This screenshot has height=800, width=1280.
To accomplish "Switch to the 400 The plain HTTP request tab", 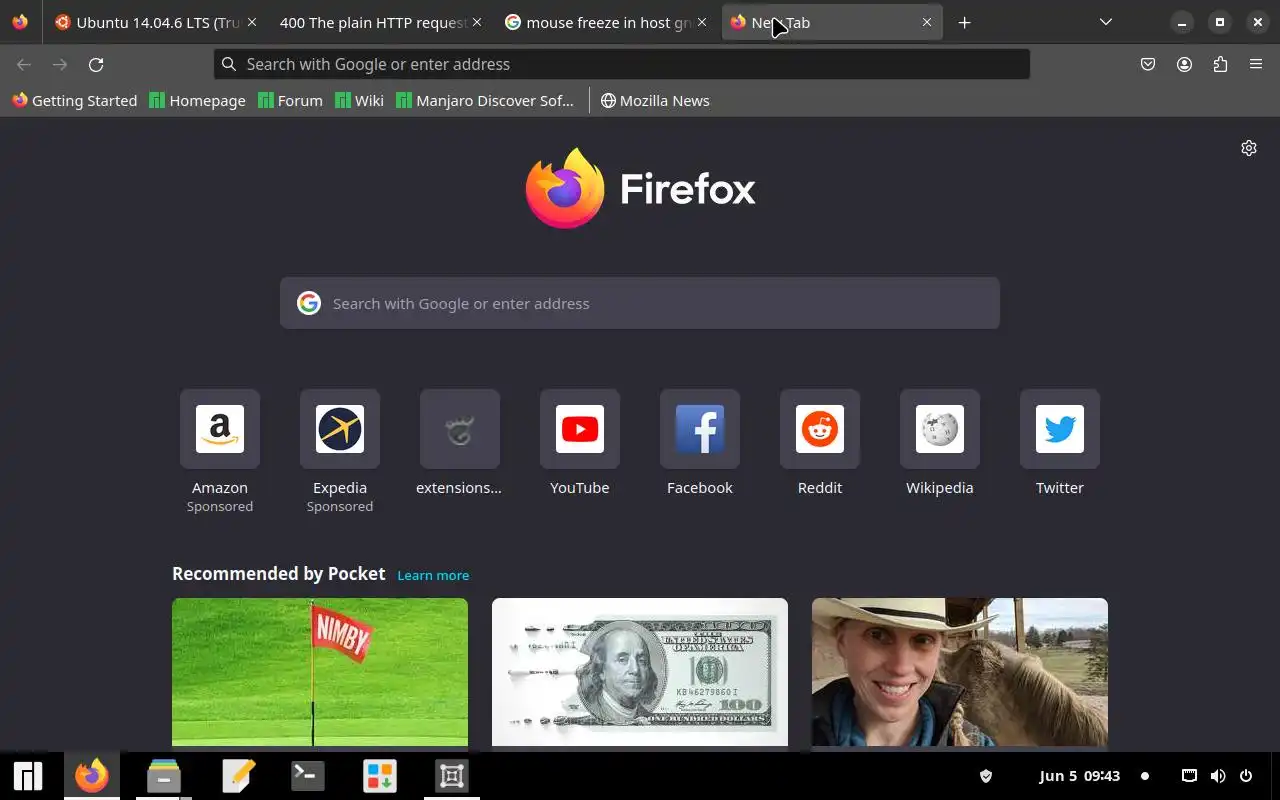I will click(379, 22).
